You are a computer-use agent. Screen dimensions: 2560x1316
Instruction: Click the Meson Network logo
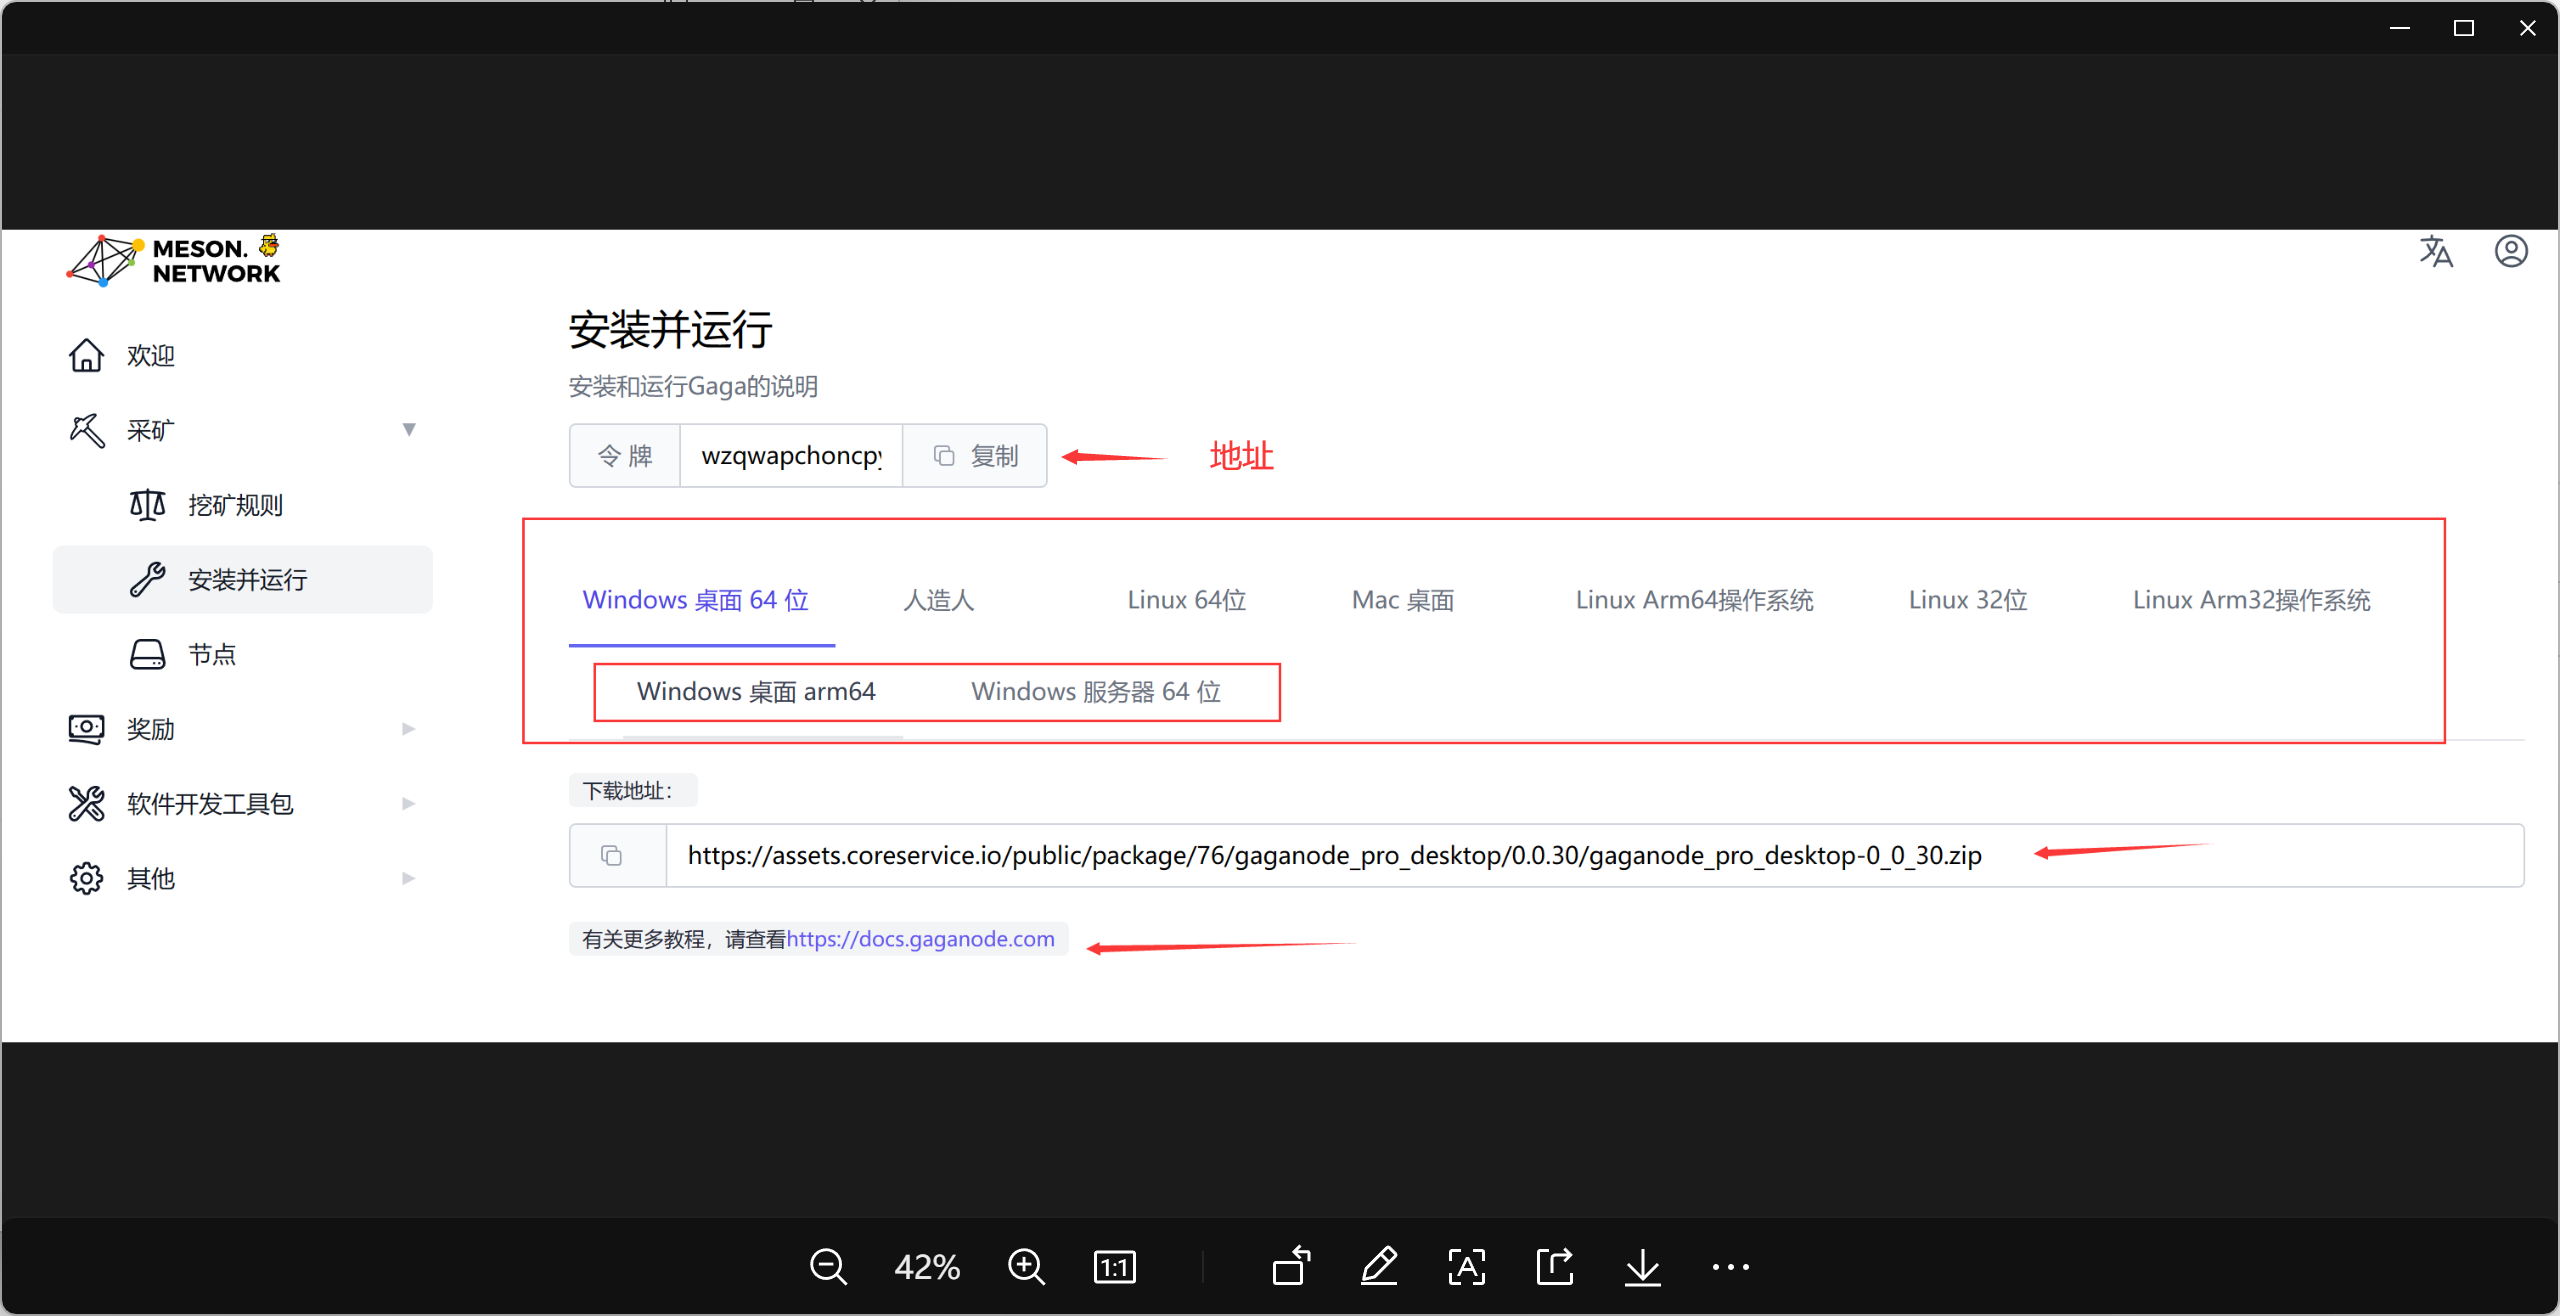click(175, 260)
